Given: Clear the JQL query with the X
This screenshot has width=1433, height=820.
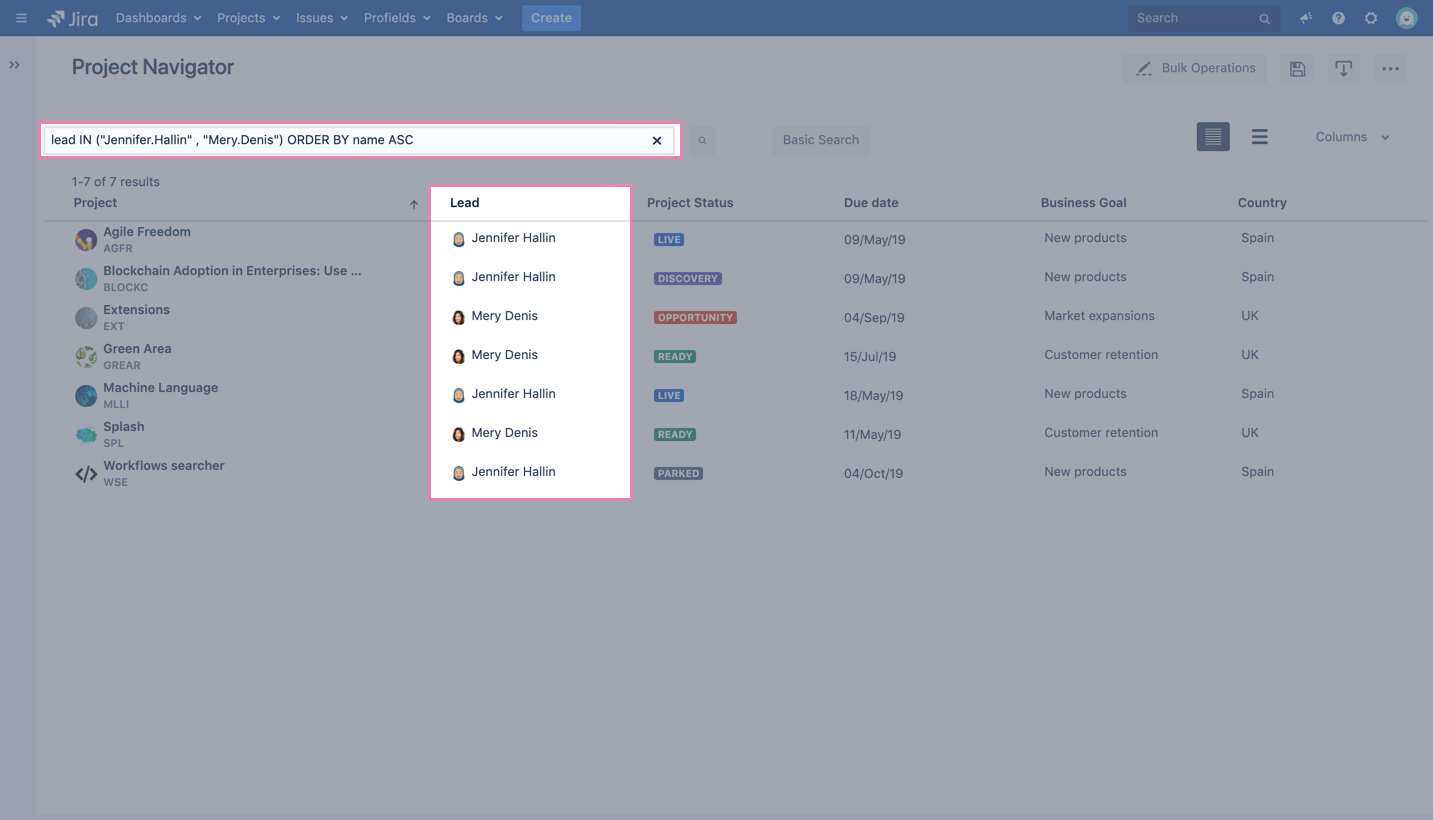Looking at the screenshot, I should tap(657, 140).
